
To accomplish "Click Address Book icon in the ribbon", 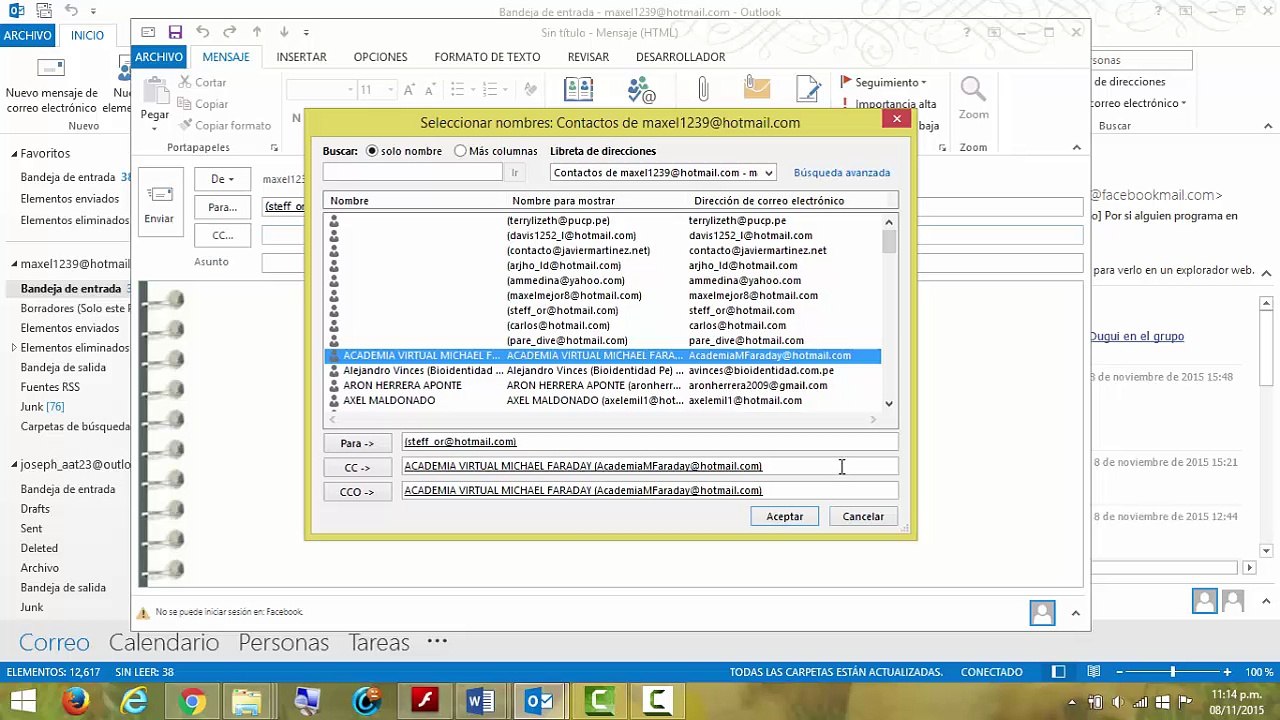I will click(579, 90).
